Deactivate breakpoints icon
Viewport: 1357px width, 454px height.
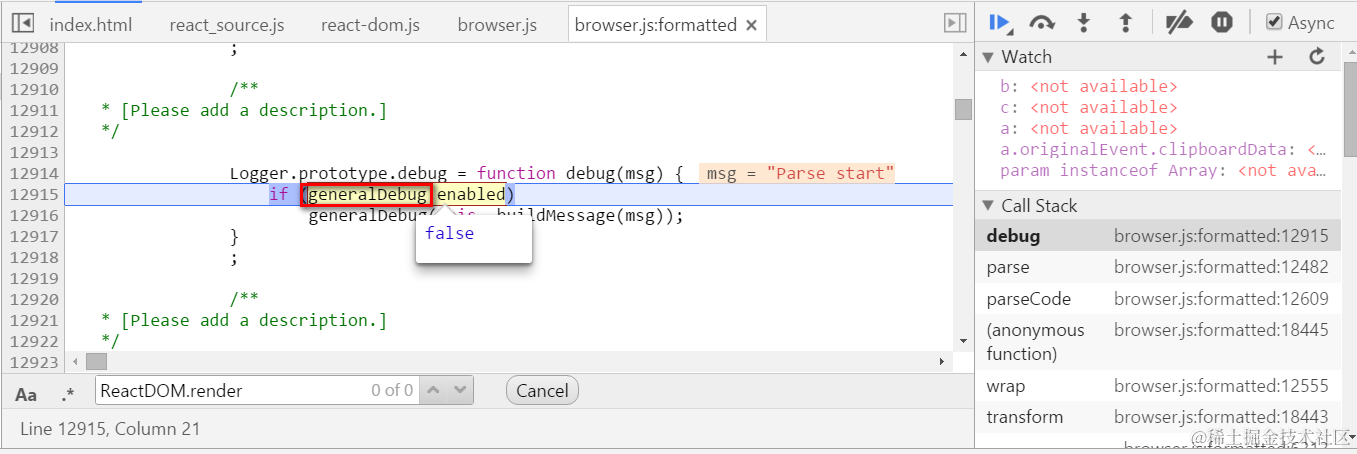tap(1180, 22)
